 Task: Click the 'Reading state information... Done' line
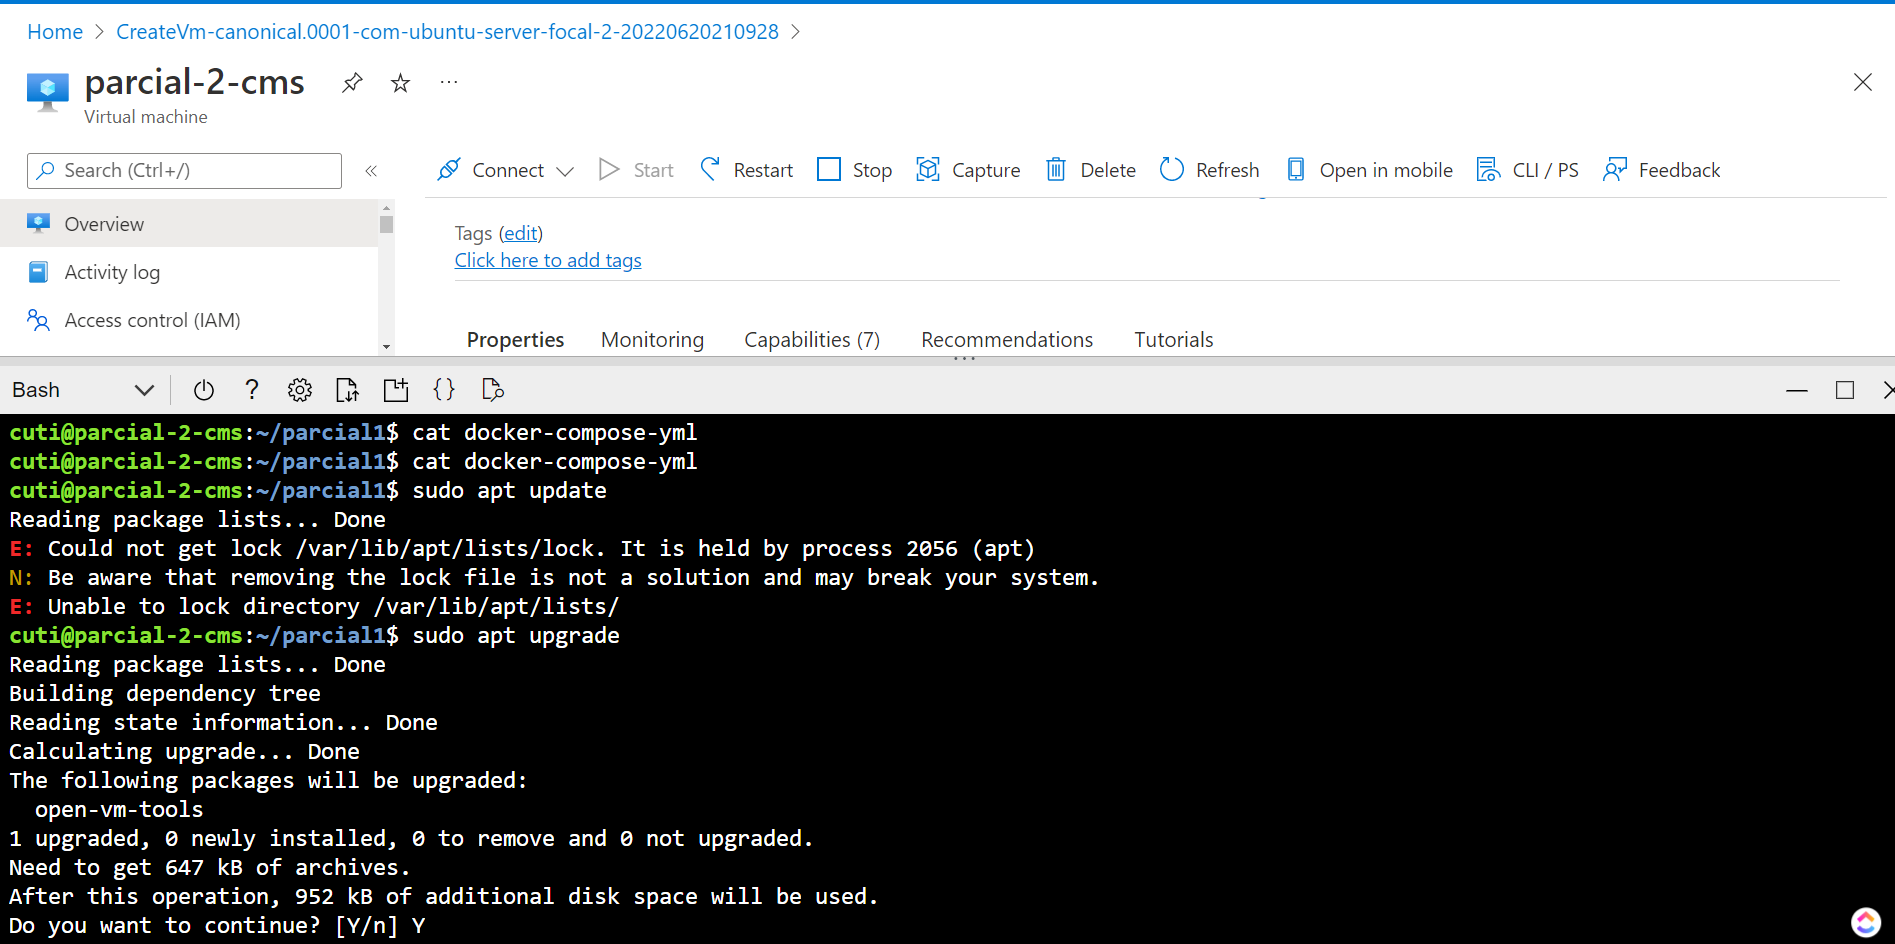pos(223,723)
